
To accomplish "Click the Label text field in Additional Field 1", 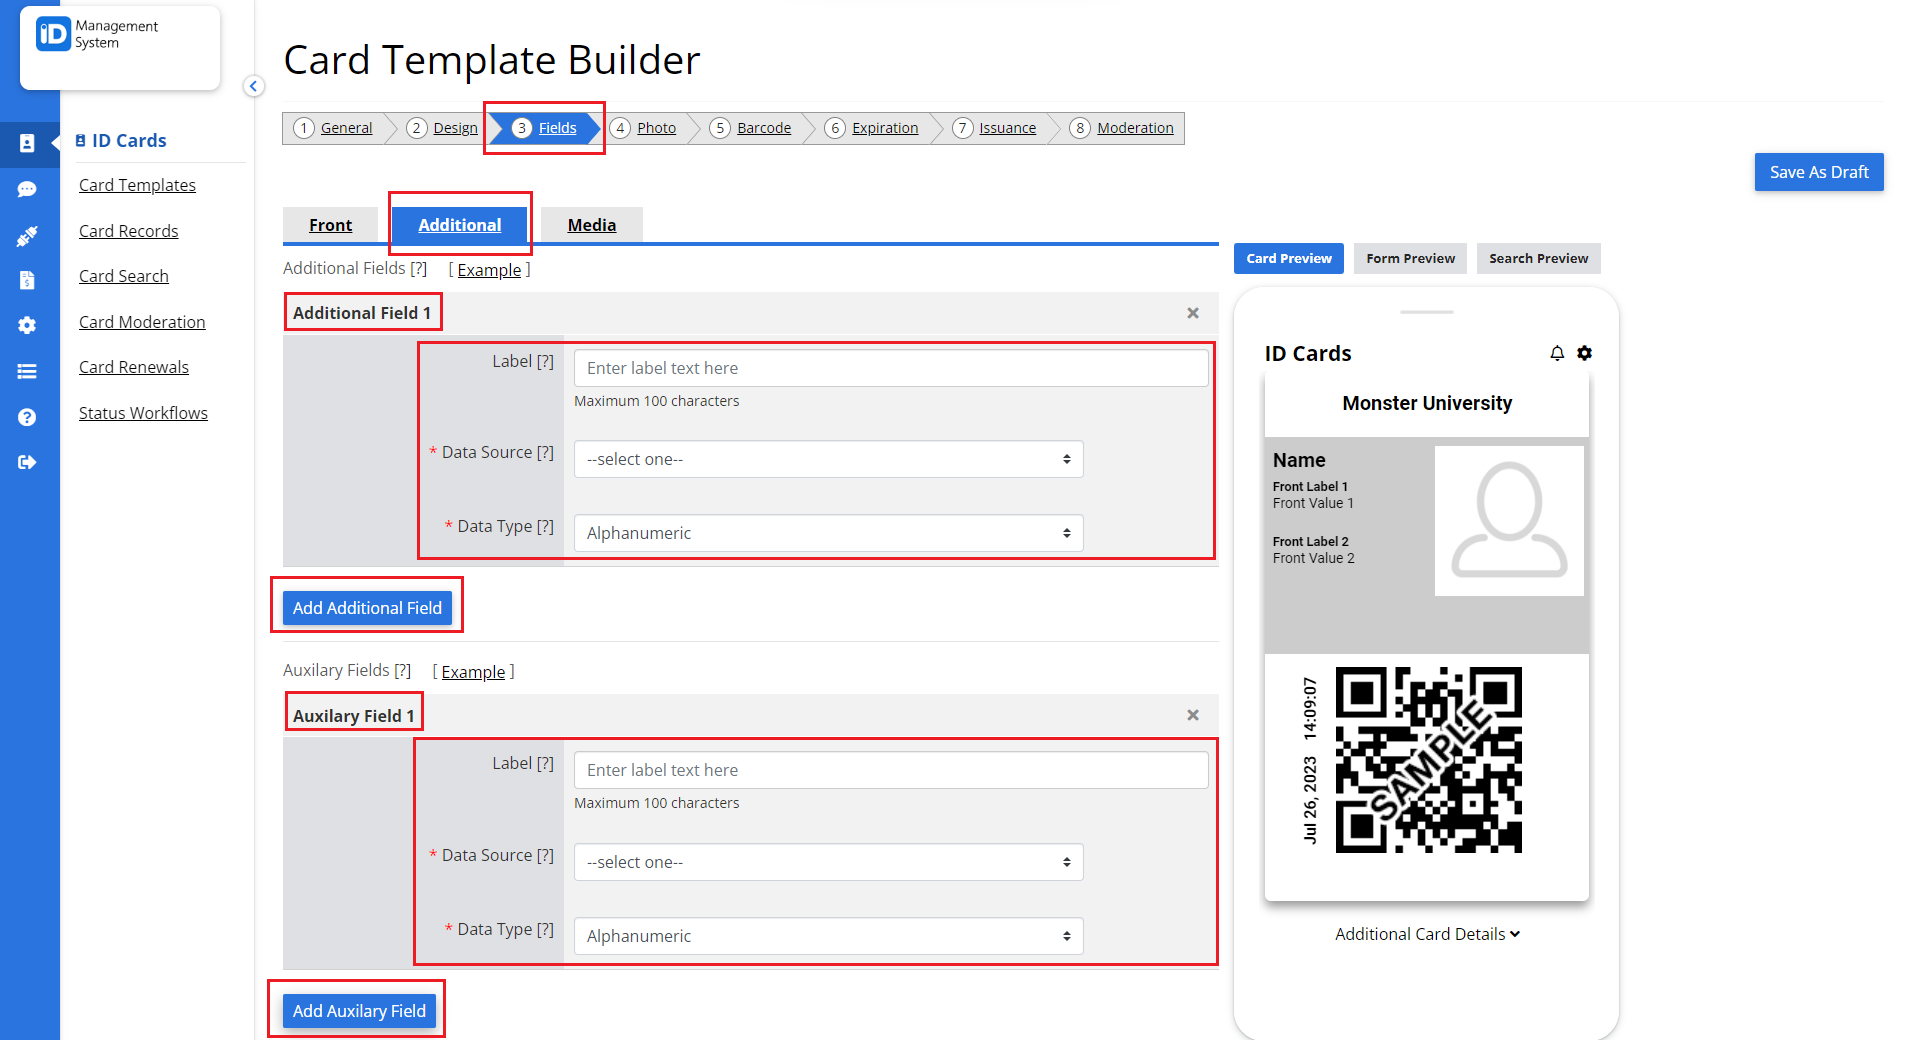I will (x=889, y=367).
